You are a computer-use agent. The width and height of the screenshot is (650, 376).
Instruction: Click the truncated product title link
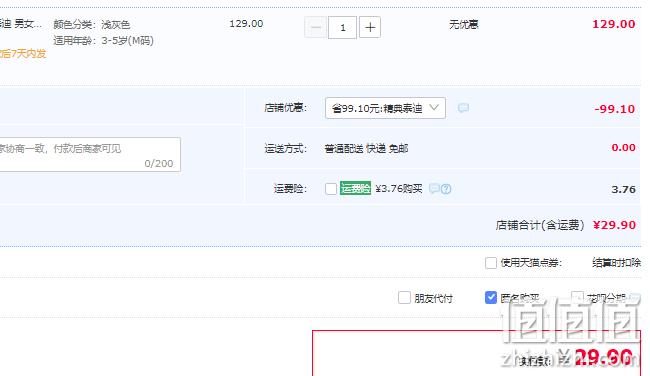(21, 24)
